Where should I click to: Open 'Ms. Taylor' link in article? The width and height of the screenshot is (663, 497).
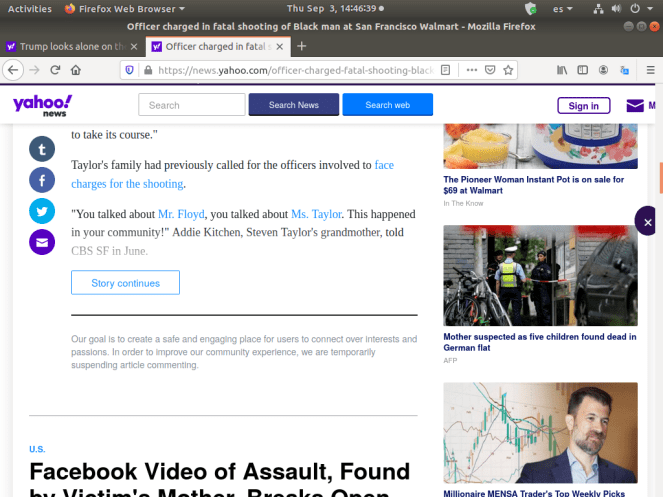316,214
